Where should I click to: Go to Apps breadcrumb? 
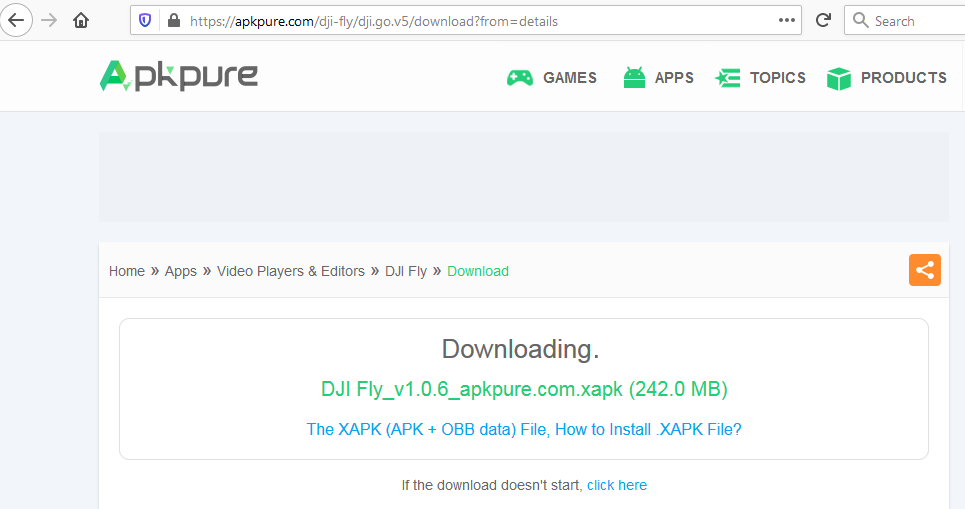pyautogui.click(x=181, y=271)
